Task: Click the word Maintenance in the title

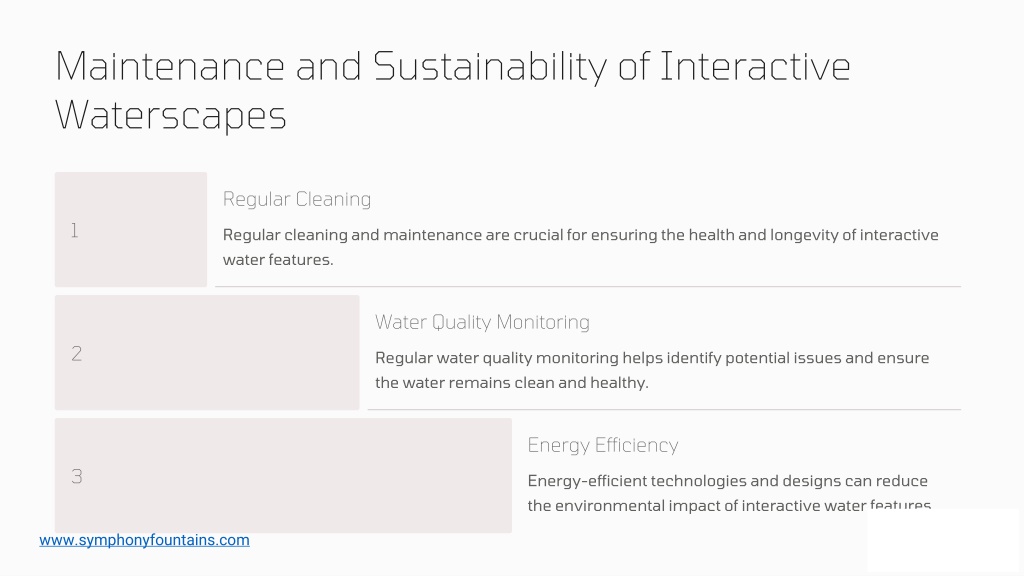Action: click(x=170, y=67)
